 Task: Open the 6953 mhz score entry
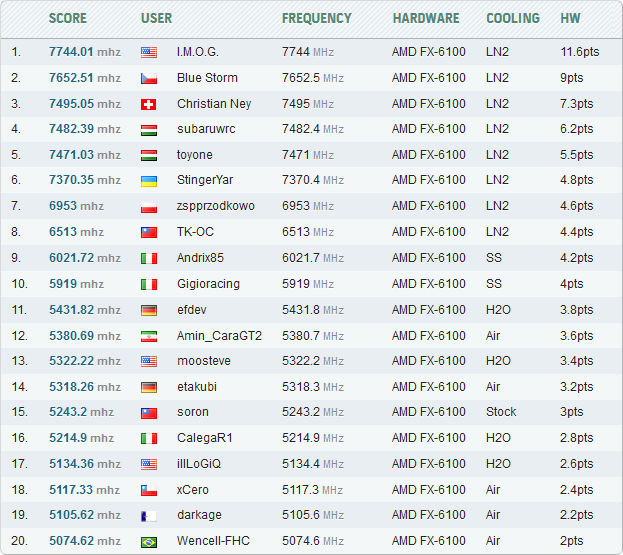coord(76,206)
